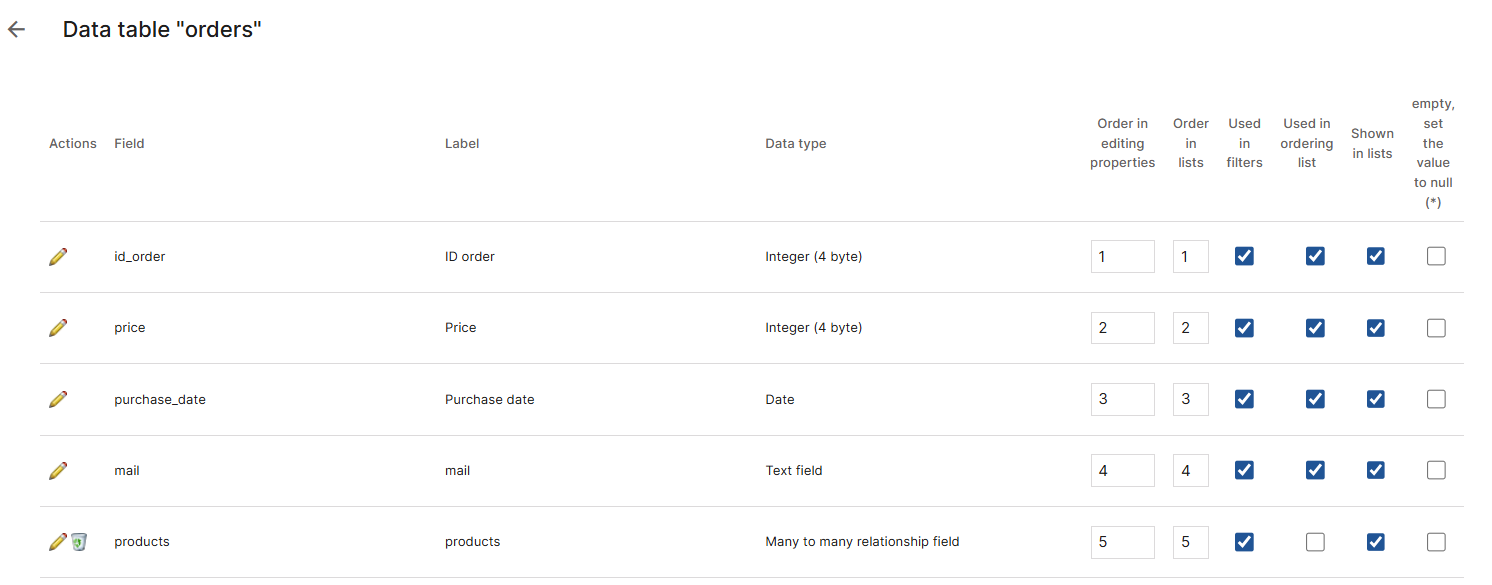
Task: Edit the id_order field with pencil icon
Action: click(58, 256)
